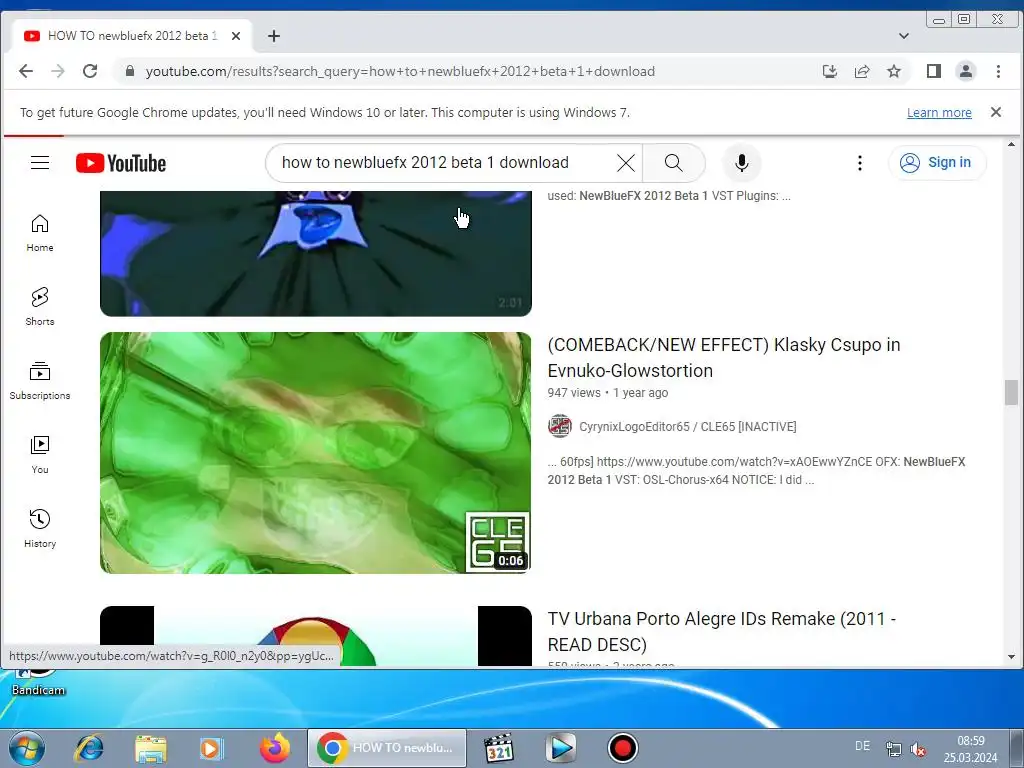1024x768 pixels.
Task: Open Chrome three-dot menu
Action: point(998,71)
